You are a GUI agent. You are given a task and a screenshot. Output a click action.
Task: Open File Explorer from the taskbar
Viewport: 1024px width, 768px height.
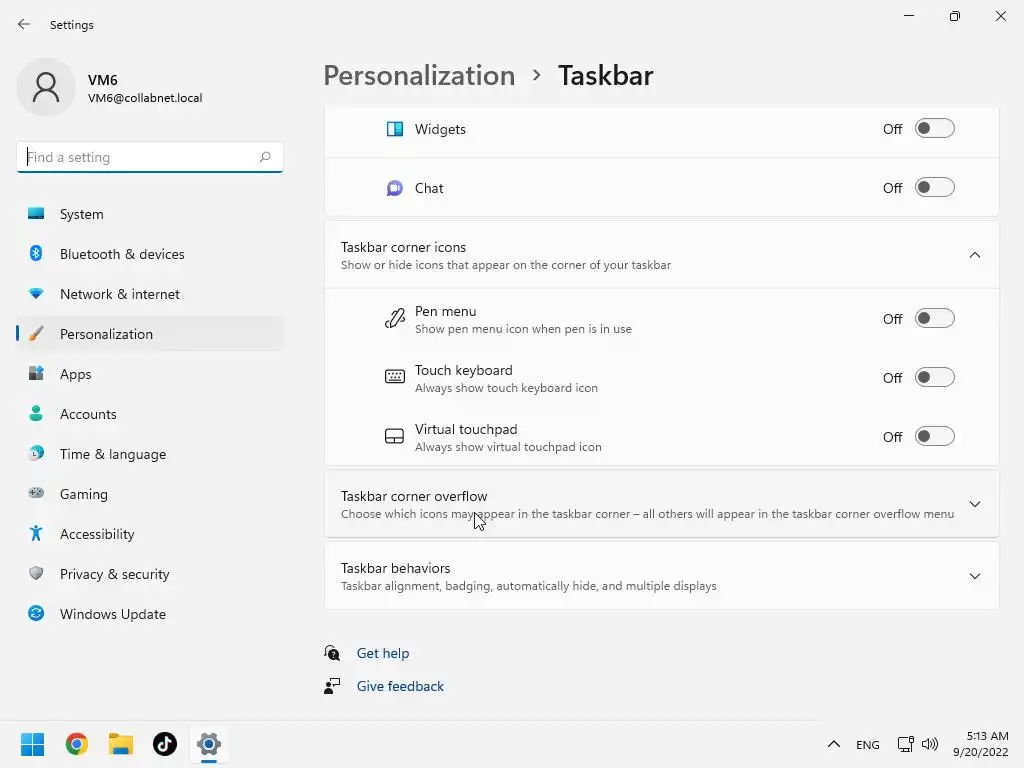point(121,744)
